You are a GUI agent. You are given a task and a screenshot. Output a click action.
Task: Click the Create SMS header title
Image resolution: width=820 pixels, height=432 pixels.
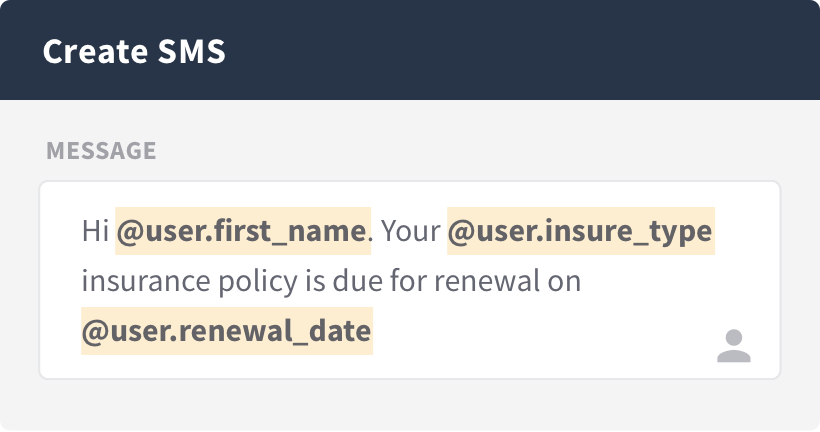coord(134,51)
